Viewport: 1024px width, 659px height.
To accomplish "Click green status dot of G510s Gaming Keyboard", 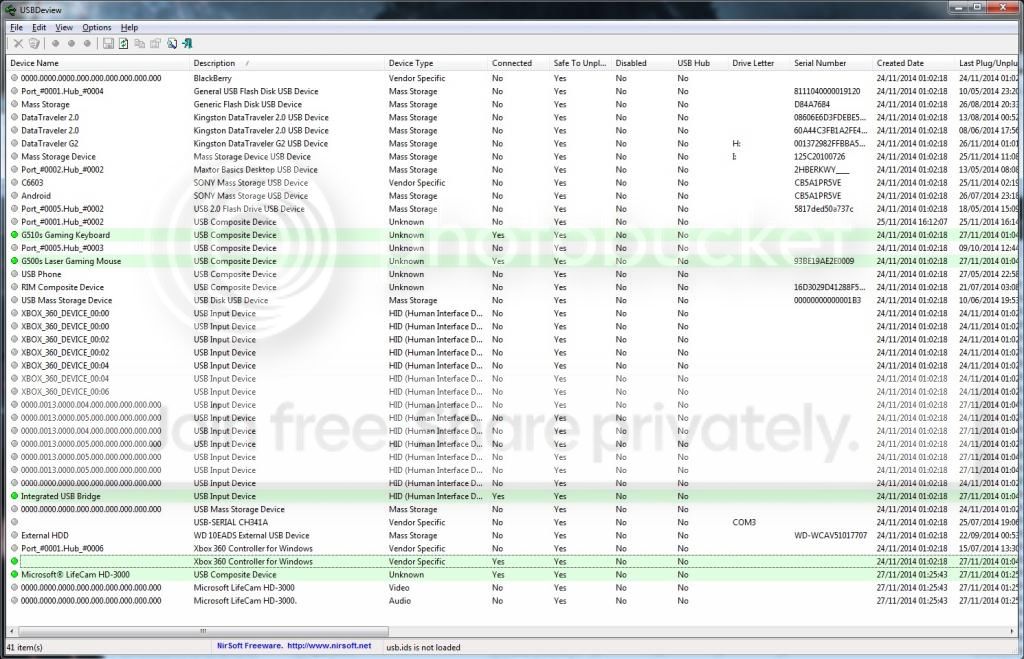I will (14, 234).
